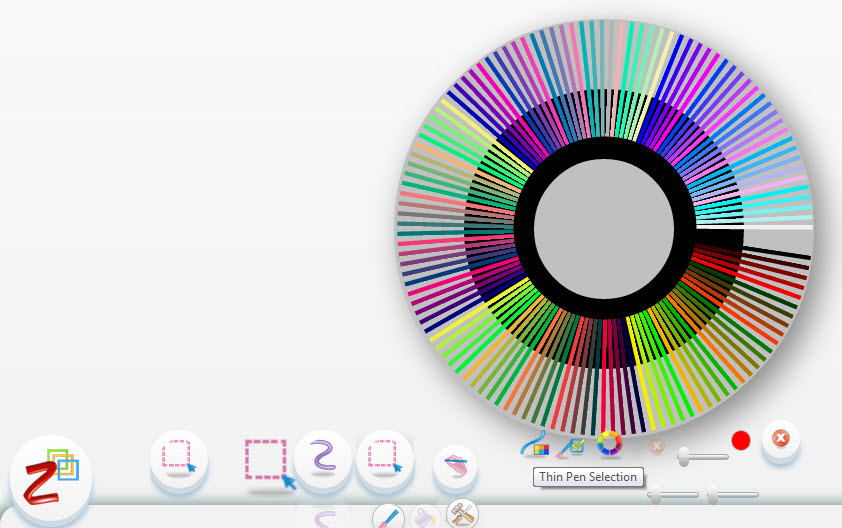Screen dimensions: 842x528
Task: Click the brush with checkmark icon
Action: pos(571,445)
